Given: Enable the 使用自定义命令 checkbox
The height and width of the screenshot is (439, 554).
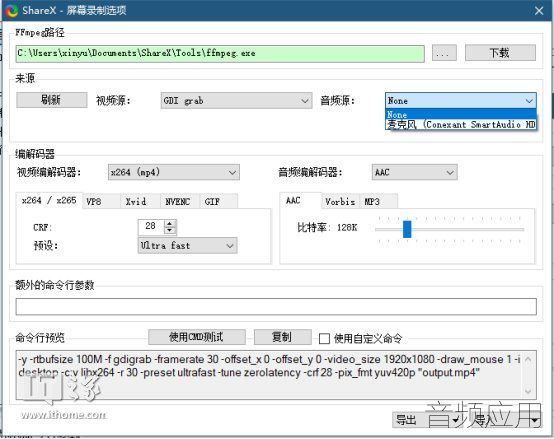Looking at the screenshot, I should pos(324,339).
